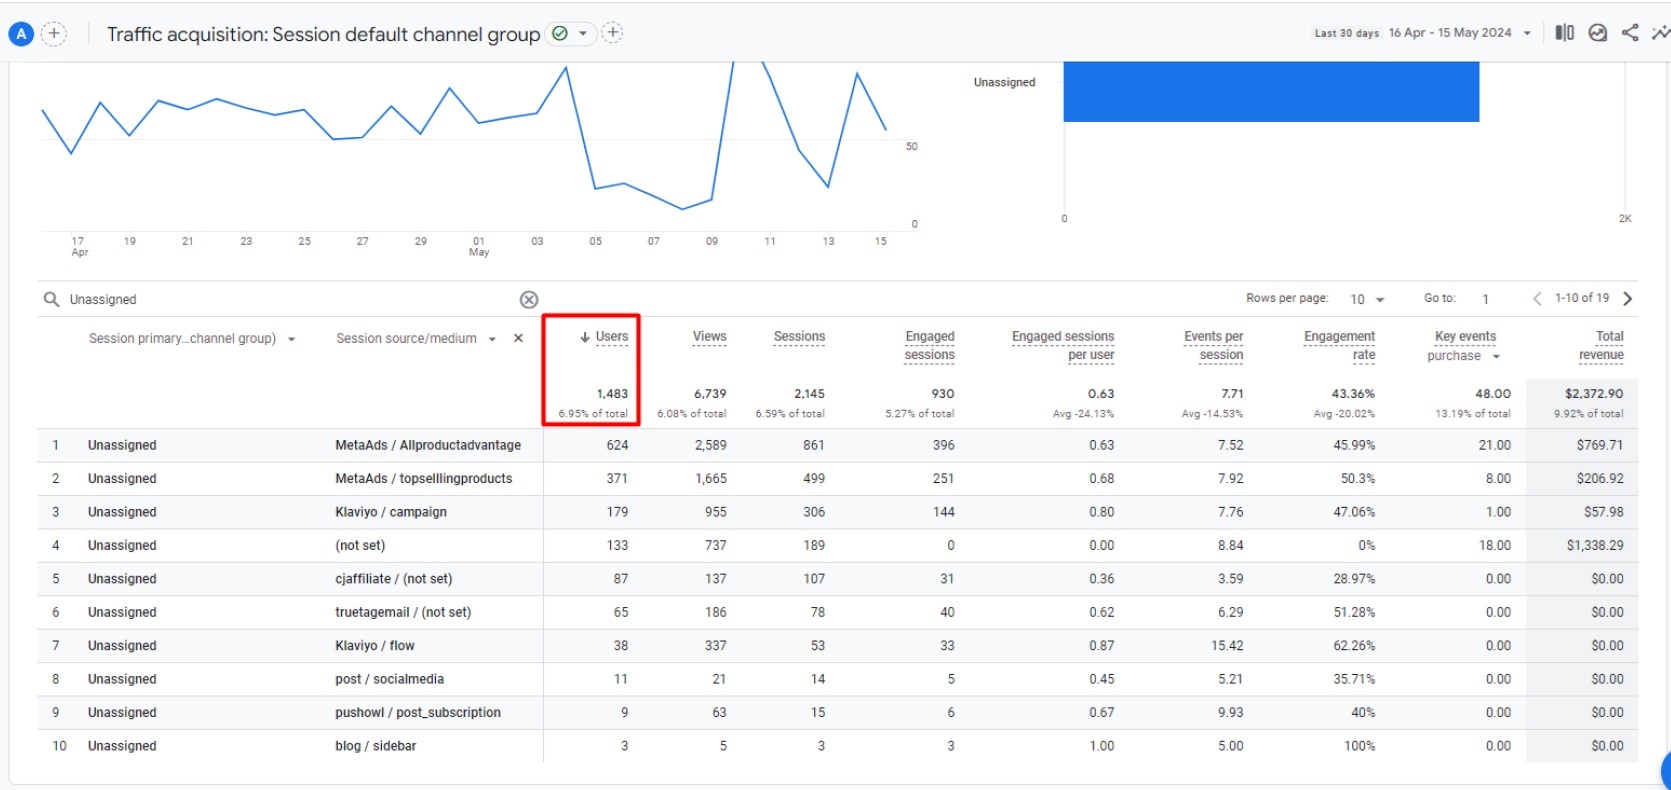
Task: Click the sort arrow next to Users
Action: coord(585,337)
